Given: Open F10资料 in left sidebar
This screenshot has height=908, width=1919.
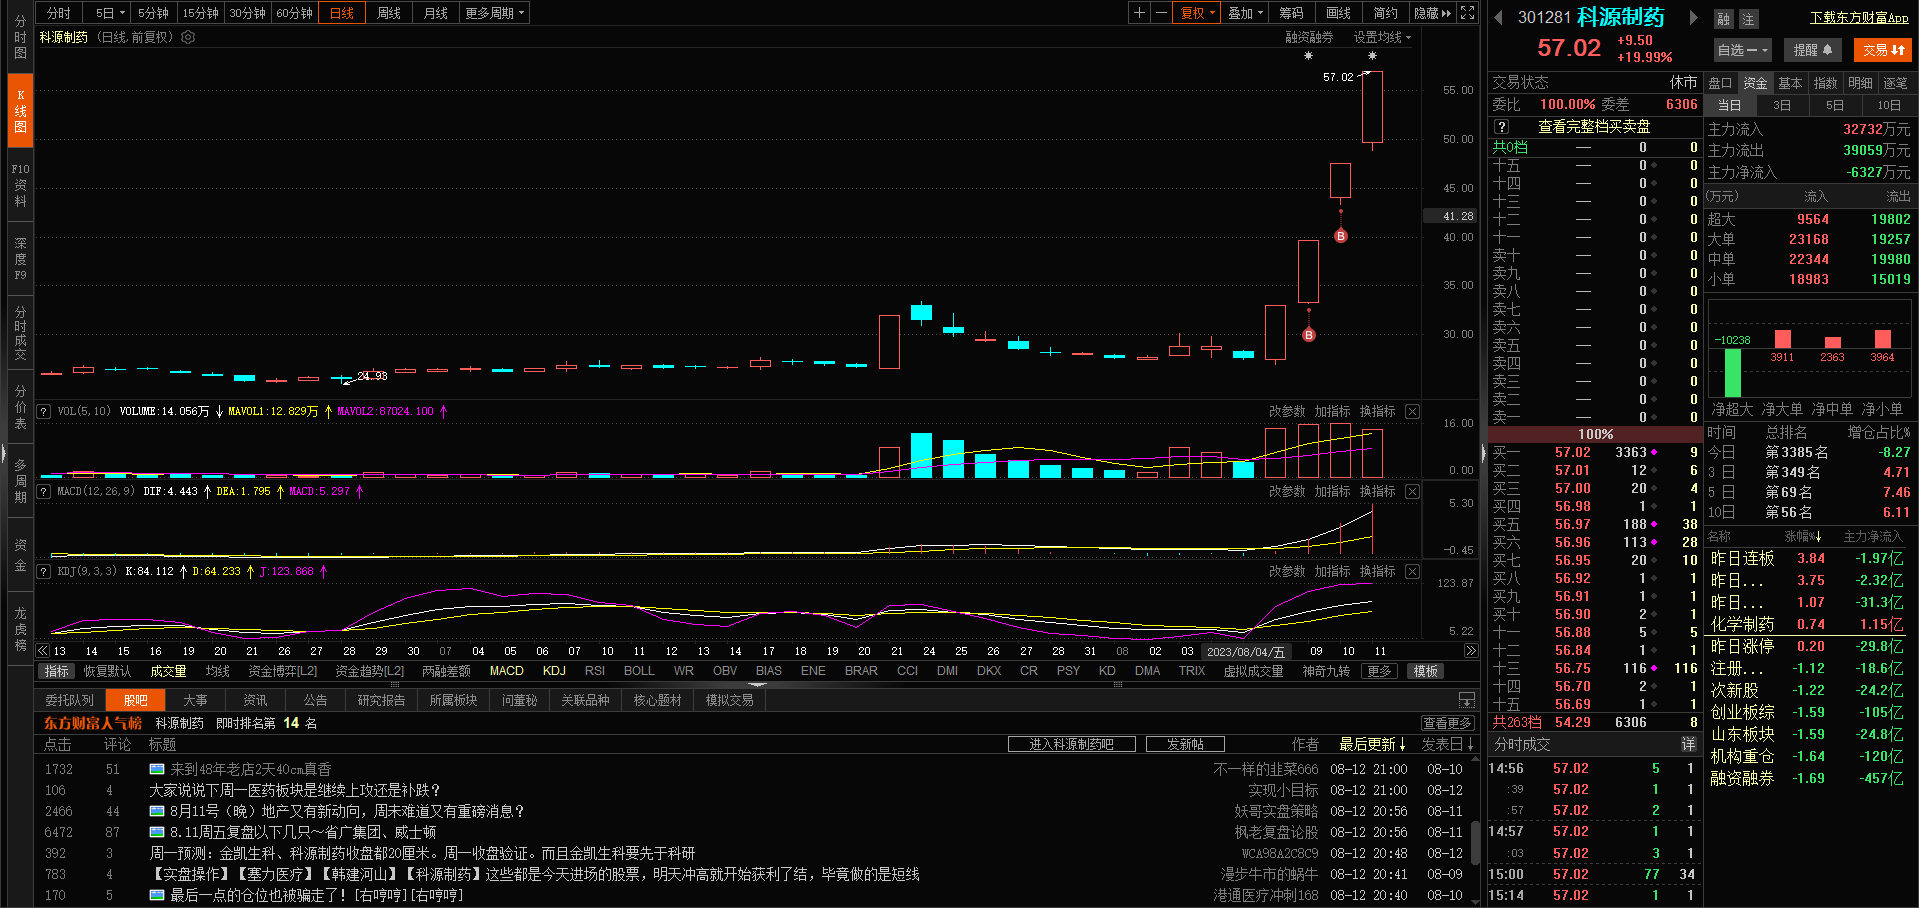Looking at the screenshot, I should (20, 185).
